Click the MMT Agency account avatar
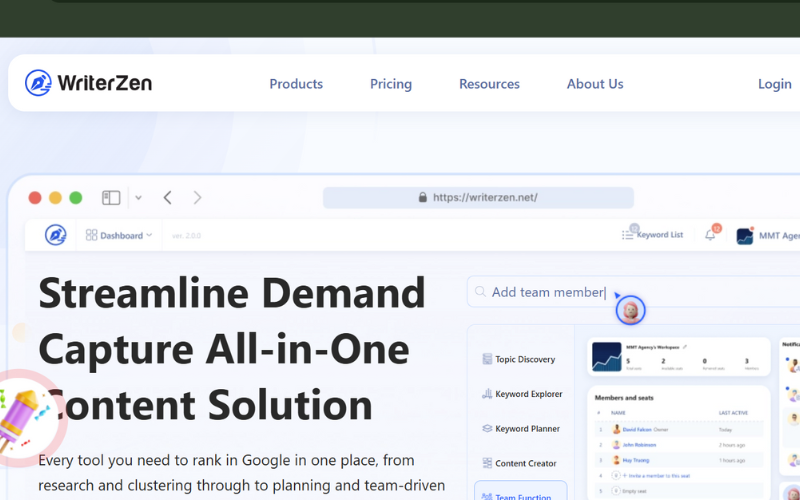The image size is (800, 500). point(745,236)
